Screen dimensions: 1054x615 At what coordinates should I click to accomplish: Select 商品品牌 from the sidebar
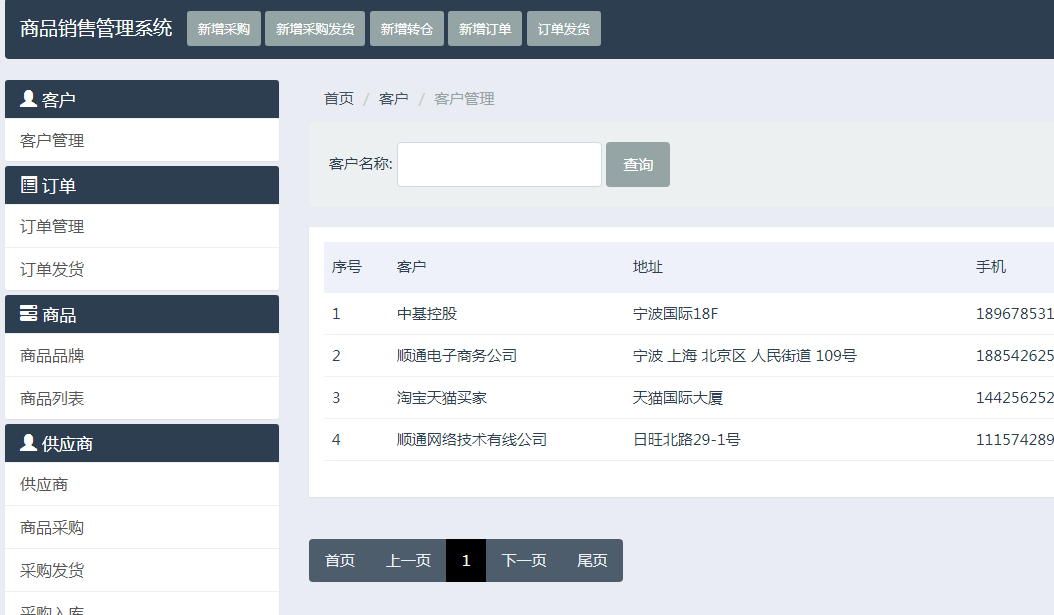coord(52,356)
